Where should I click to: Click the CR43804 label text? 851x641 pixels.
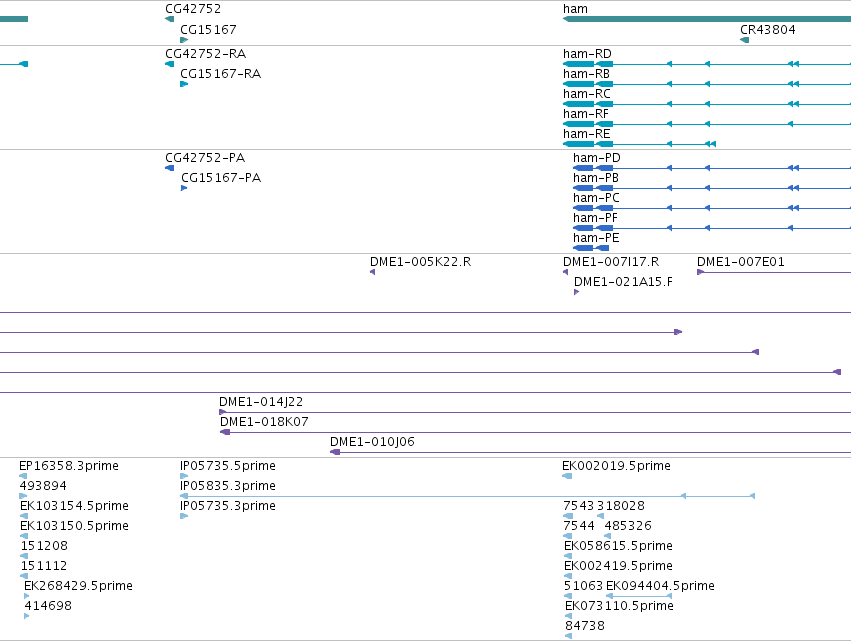pyautogui.click(x=768, y=29)
